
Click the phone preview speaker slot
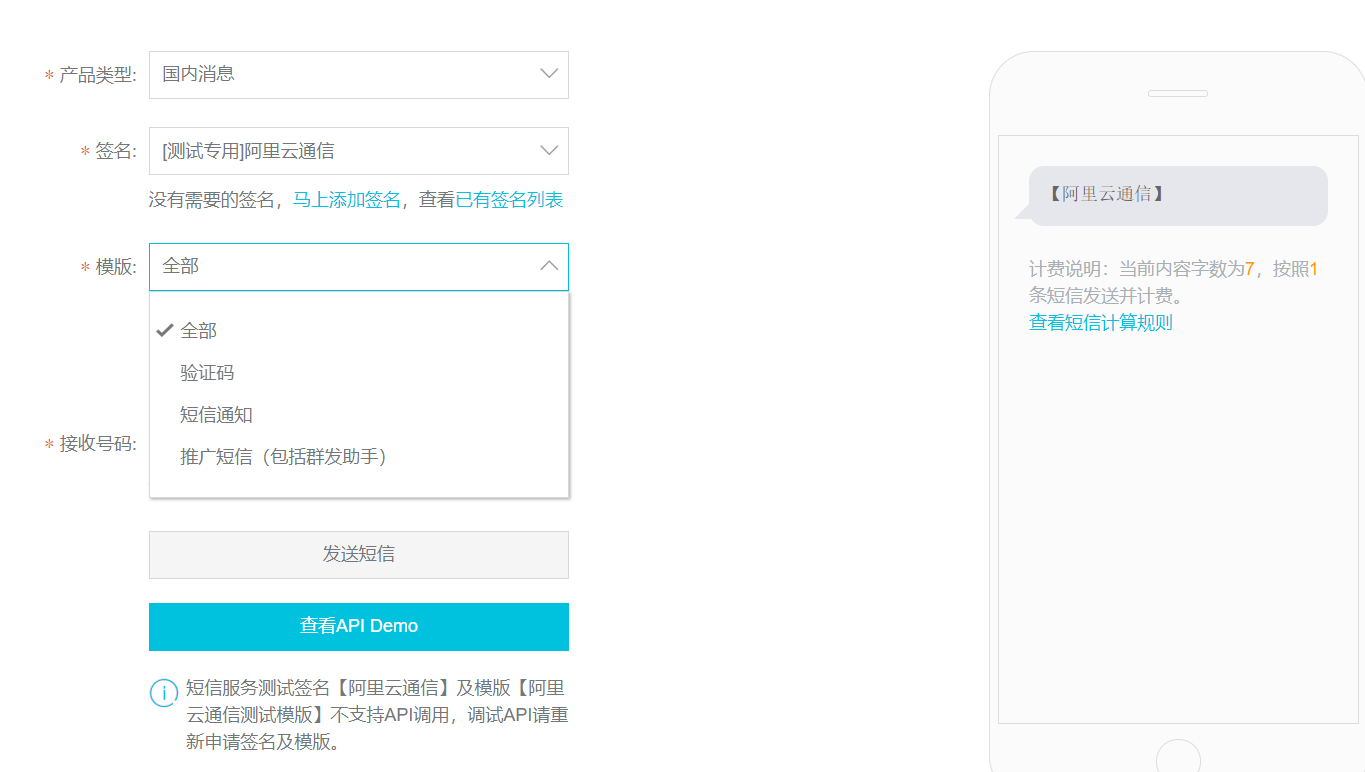click(x=1177, y=94)
